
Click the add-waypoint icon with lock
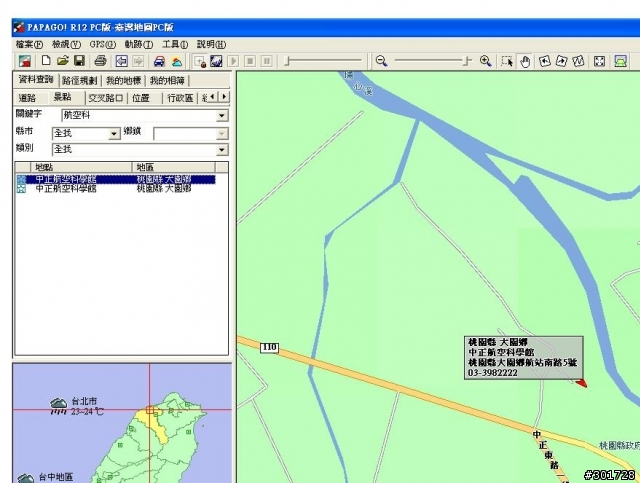coord(200,62)
